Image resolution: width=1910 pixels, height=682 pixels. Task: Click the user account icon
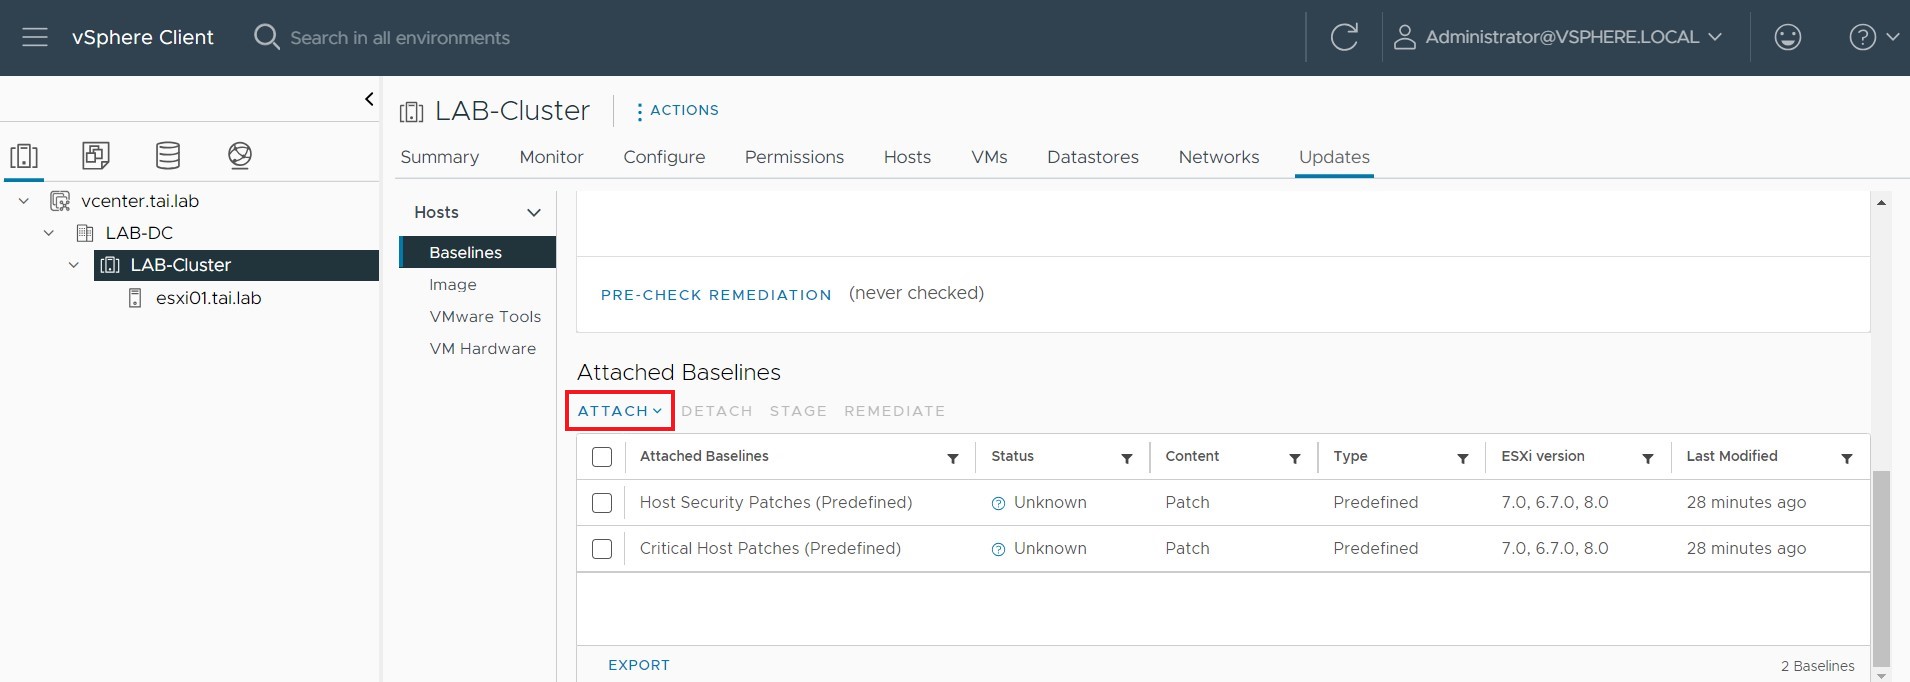(1405, 37)
